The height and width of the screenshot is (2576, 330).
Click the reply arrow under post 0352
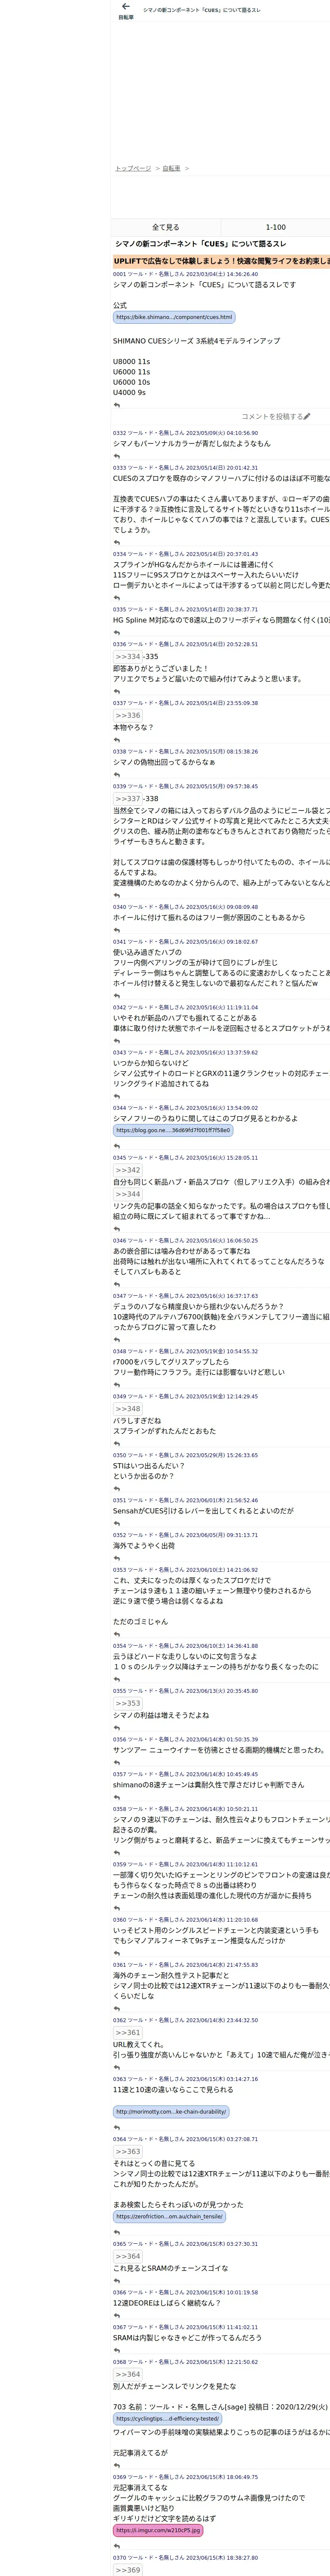click(117, 1558)
